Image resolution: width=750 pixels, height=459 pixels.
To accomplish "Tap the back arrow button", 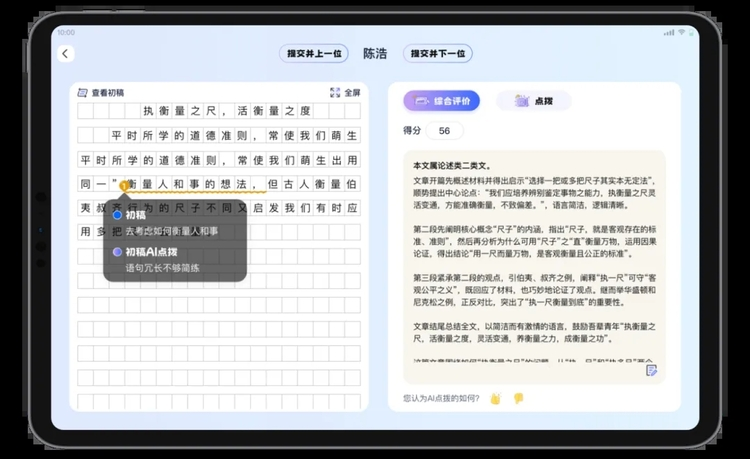I will 66,54.
